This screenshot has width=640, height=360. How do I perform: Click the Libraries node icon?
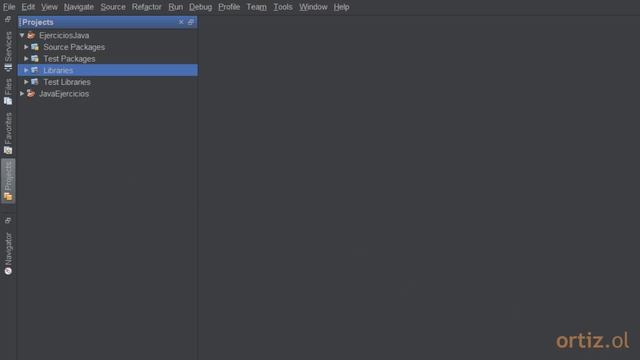[35, 70]
